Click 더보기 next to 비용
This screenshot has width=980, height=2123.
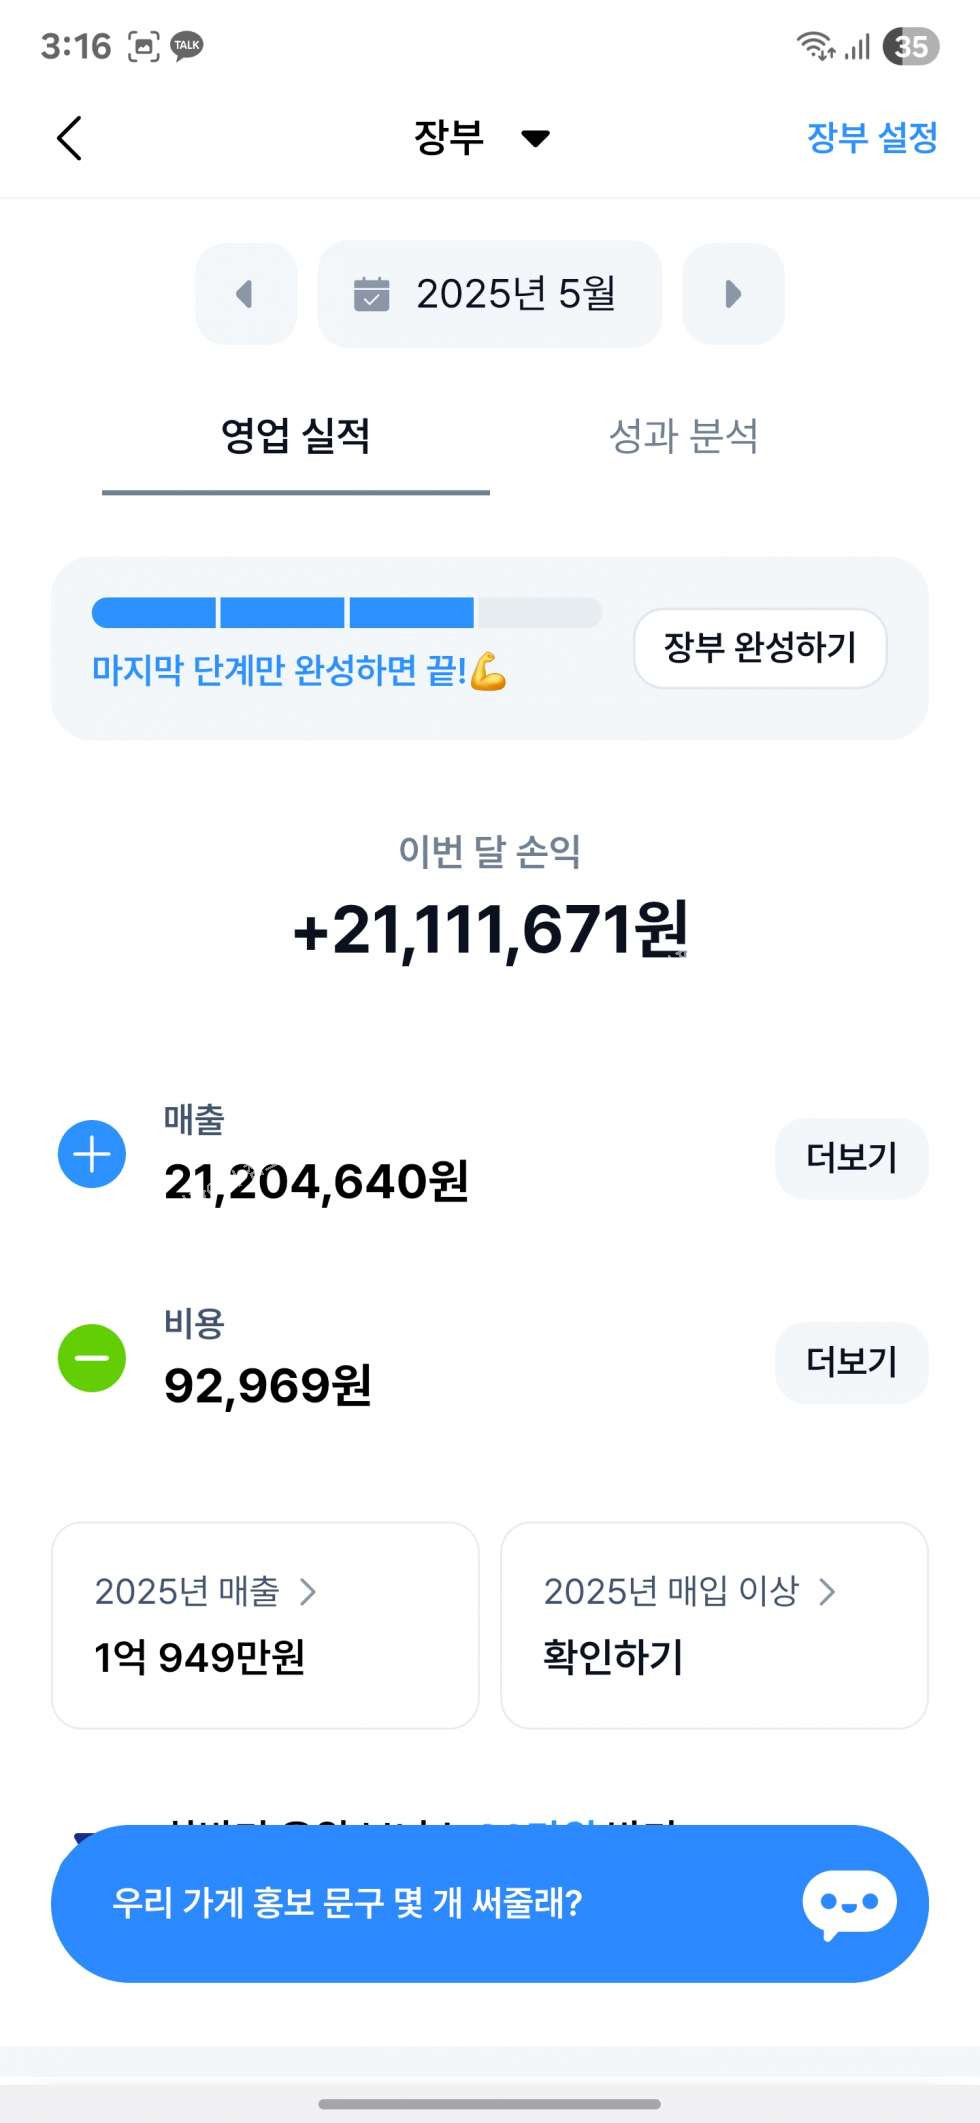852,1362
